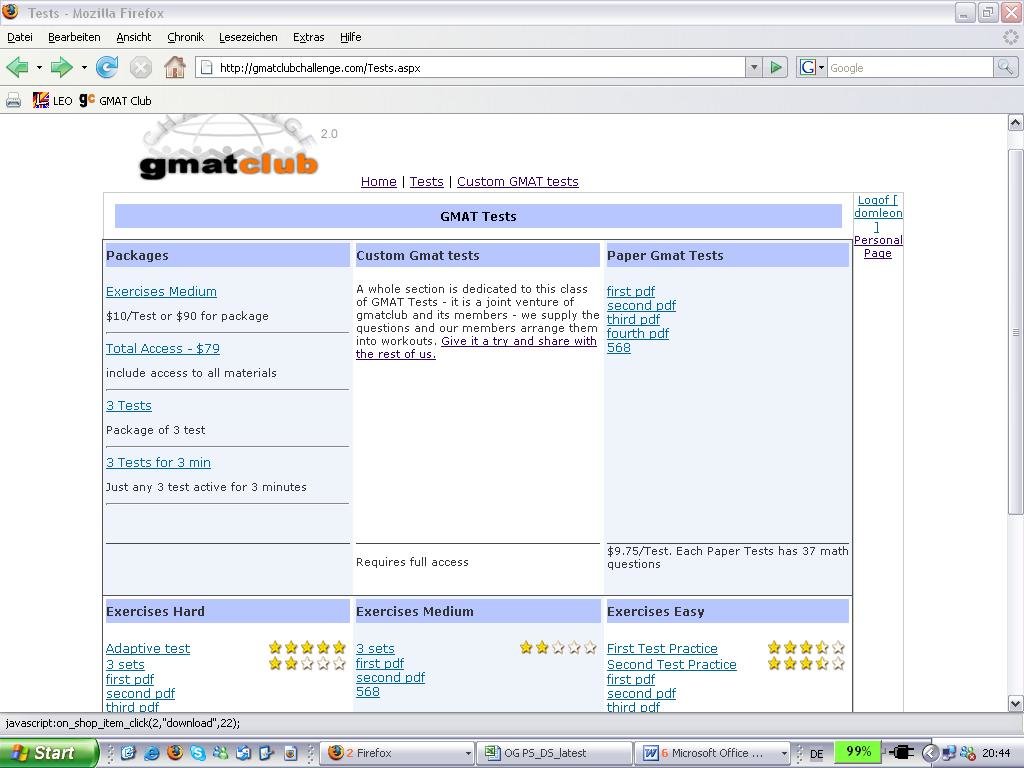The image size is (1024, 768).
Task: Click the Logof [domleon] link
Action: [878, 213]
